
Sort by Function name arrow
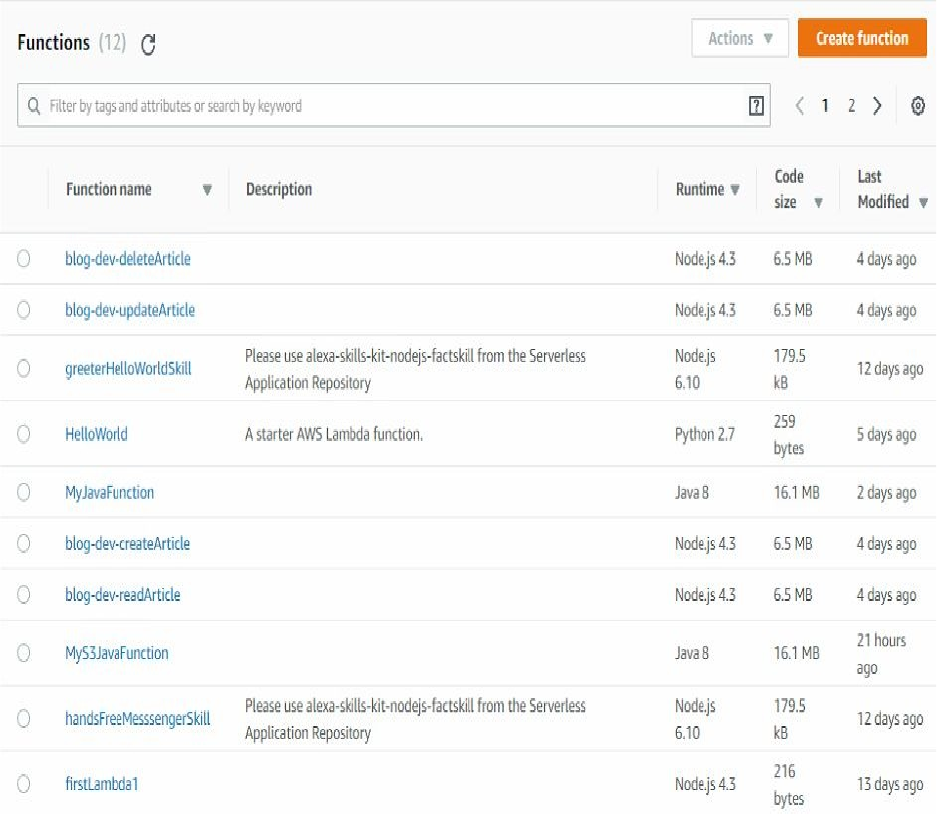coord(207,190)
